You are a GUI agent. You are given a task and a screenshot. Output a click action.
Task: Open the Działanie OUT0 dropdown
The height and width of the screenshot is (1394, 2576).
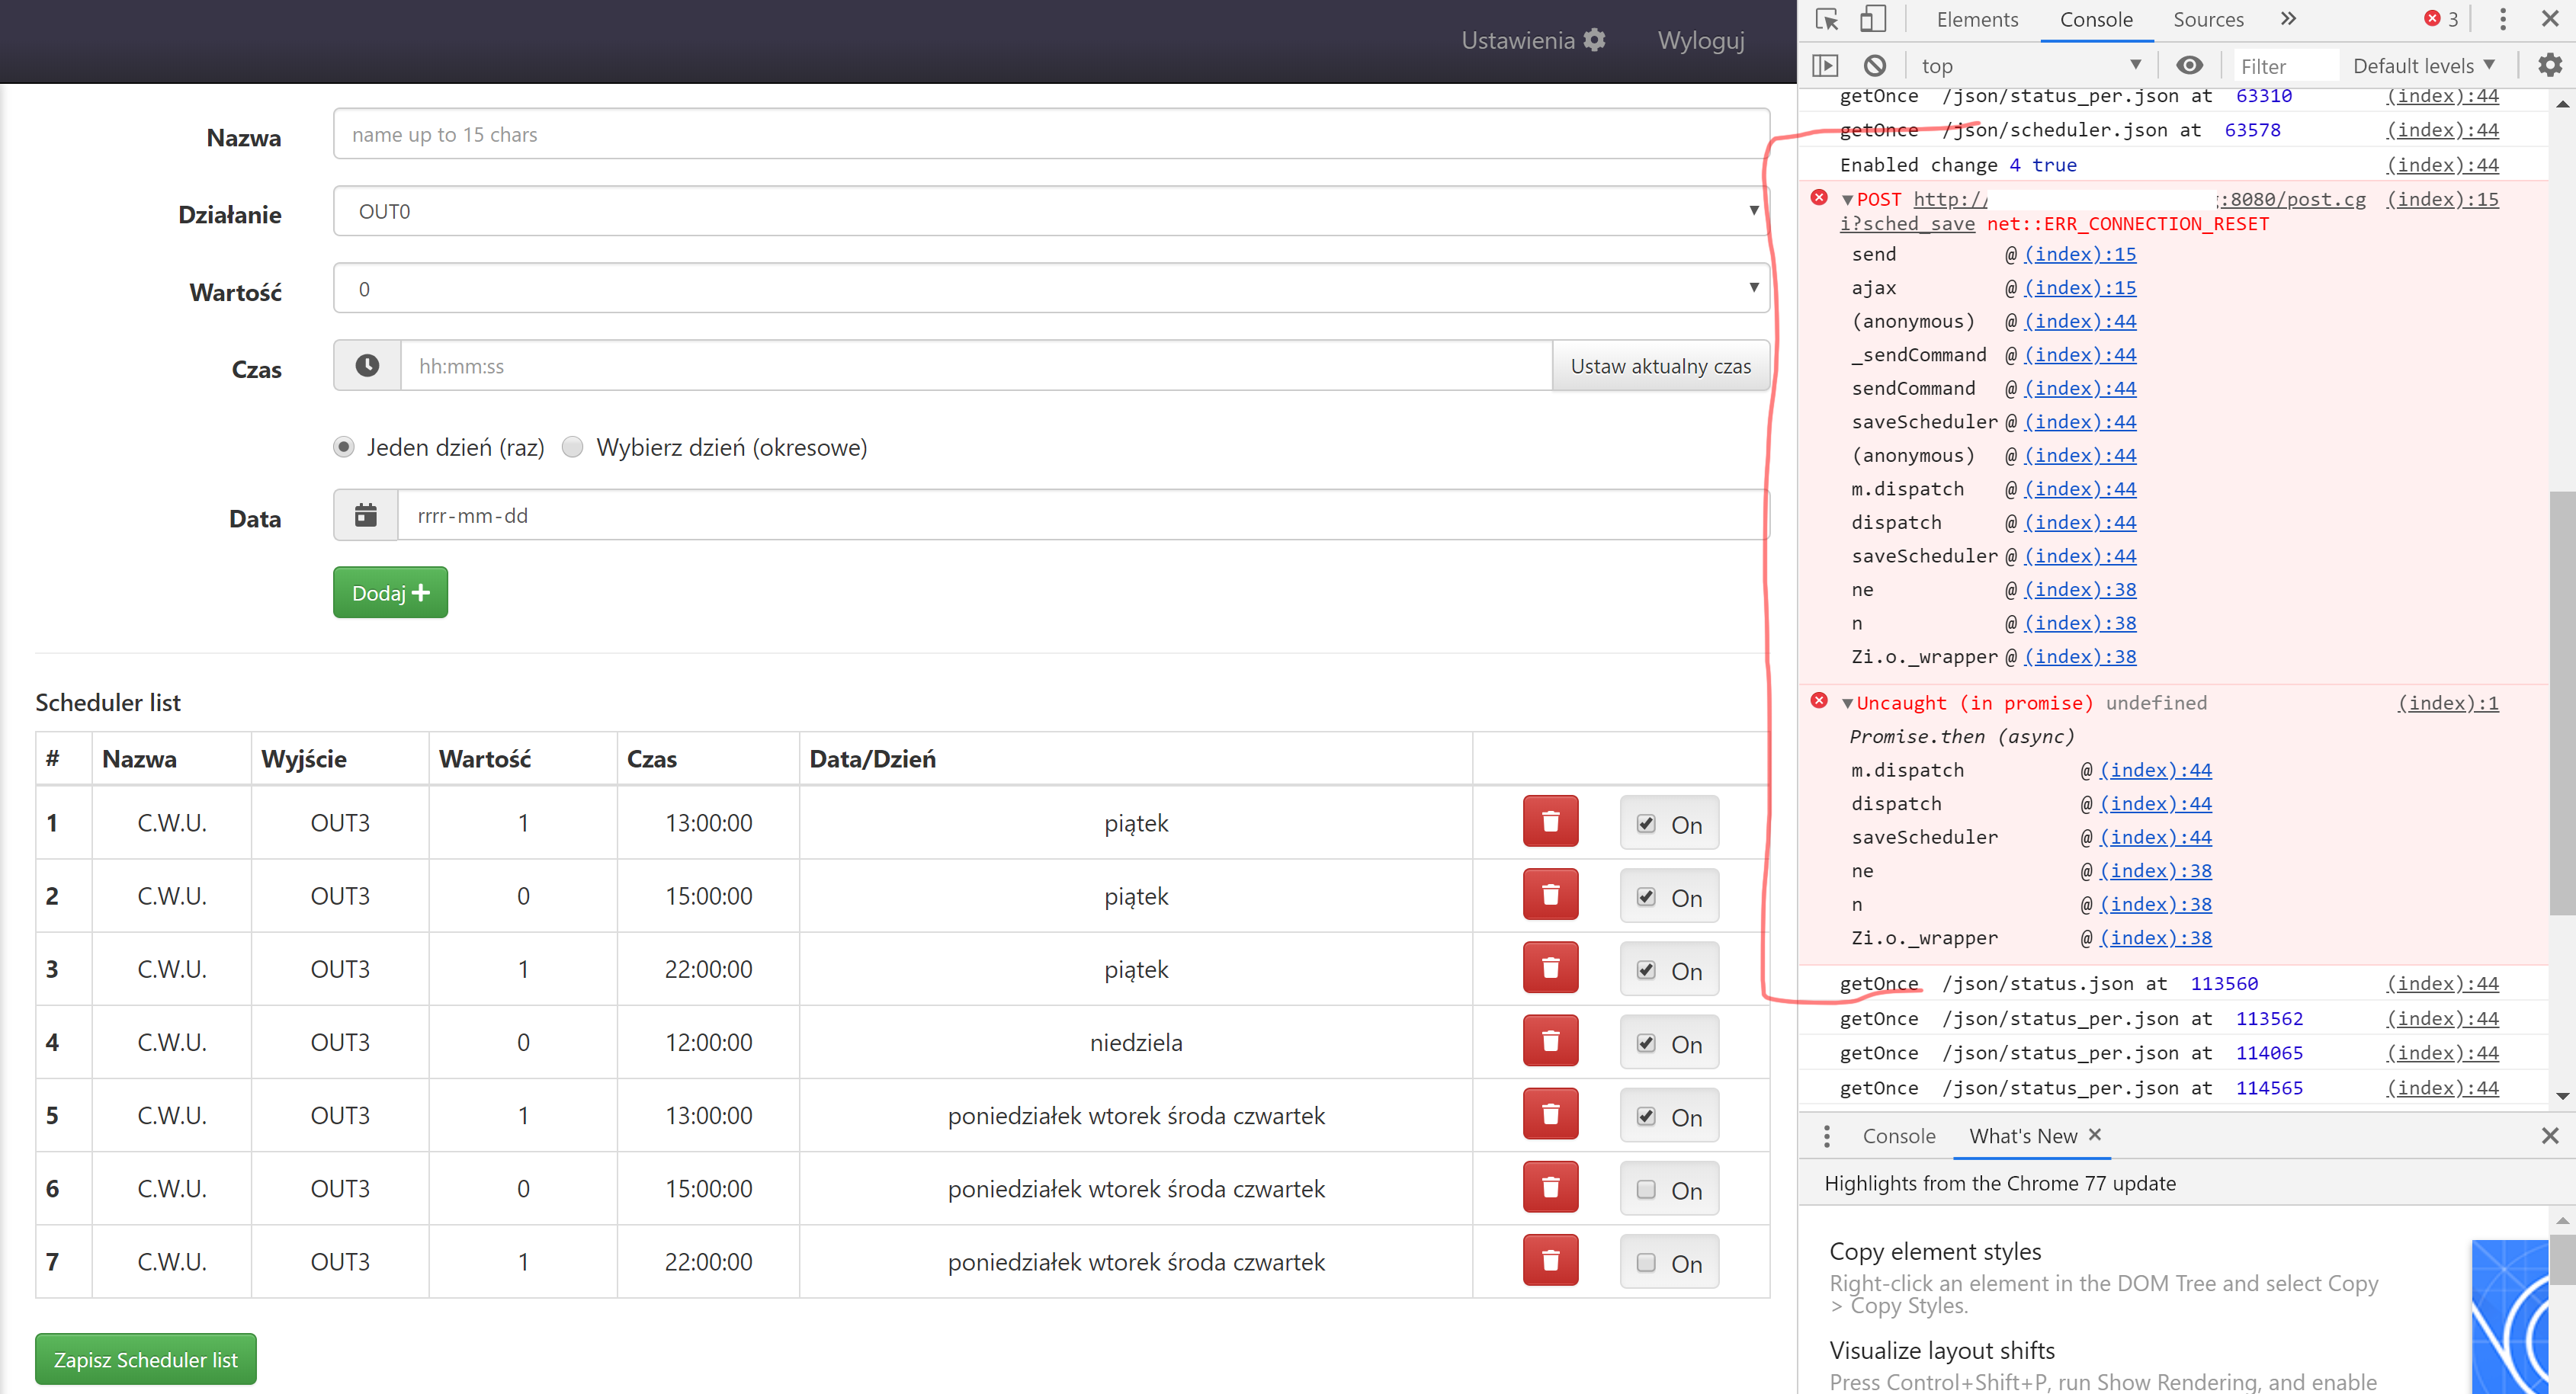coord(1050,212)
